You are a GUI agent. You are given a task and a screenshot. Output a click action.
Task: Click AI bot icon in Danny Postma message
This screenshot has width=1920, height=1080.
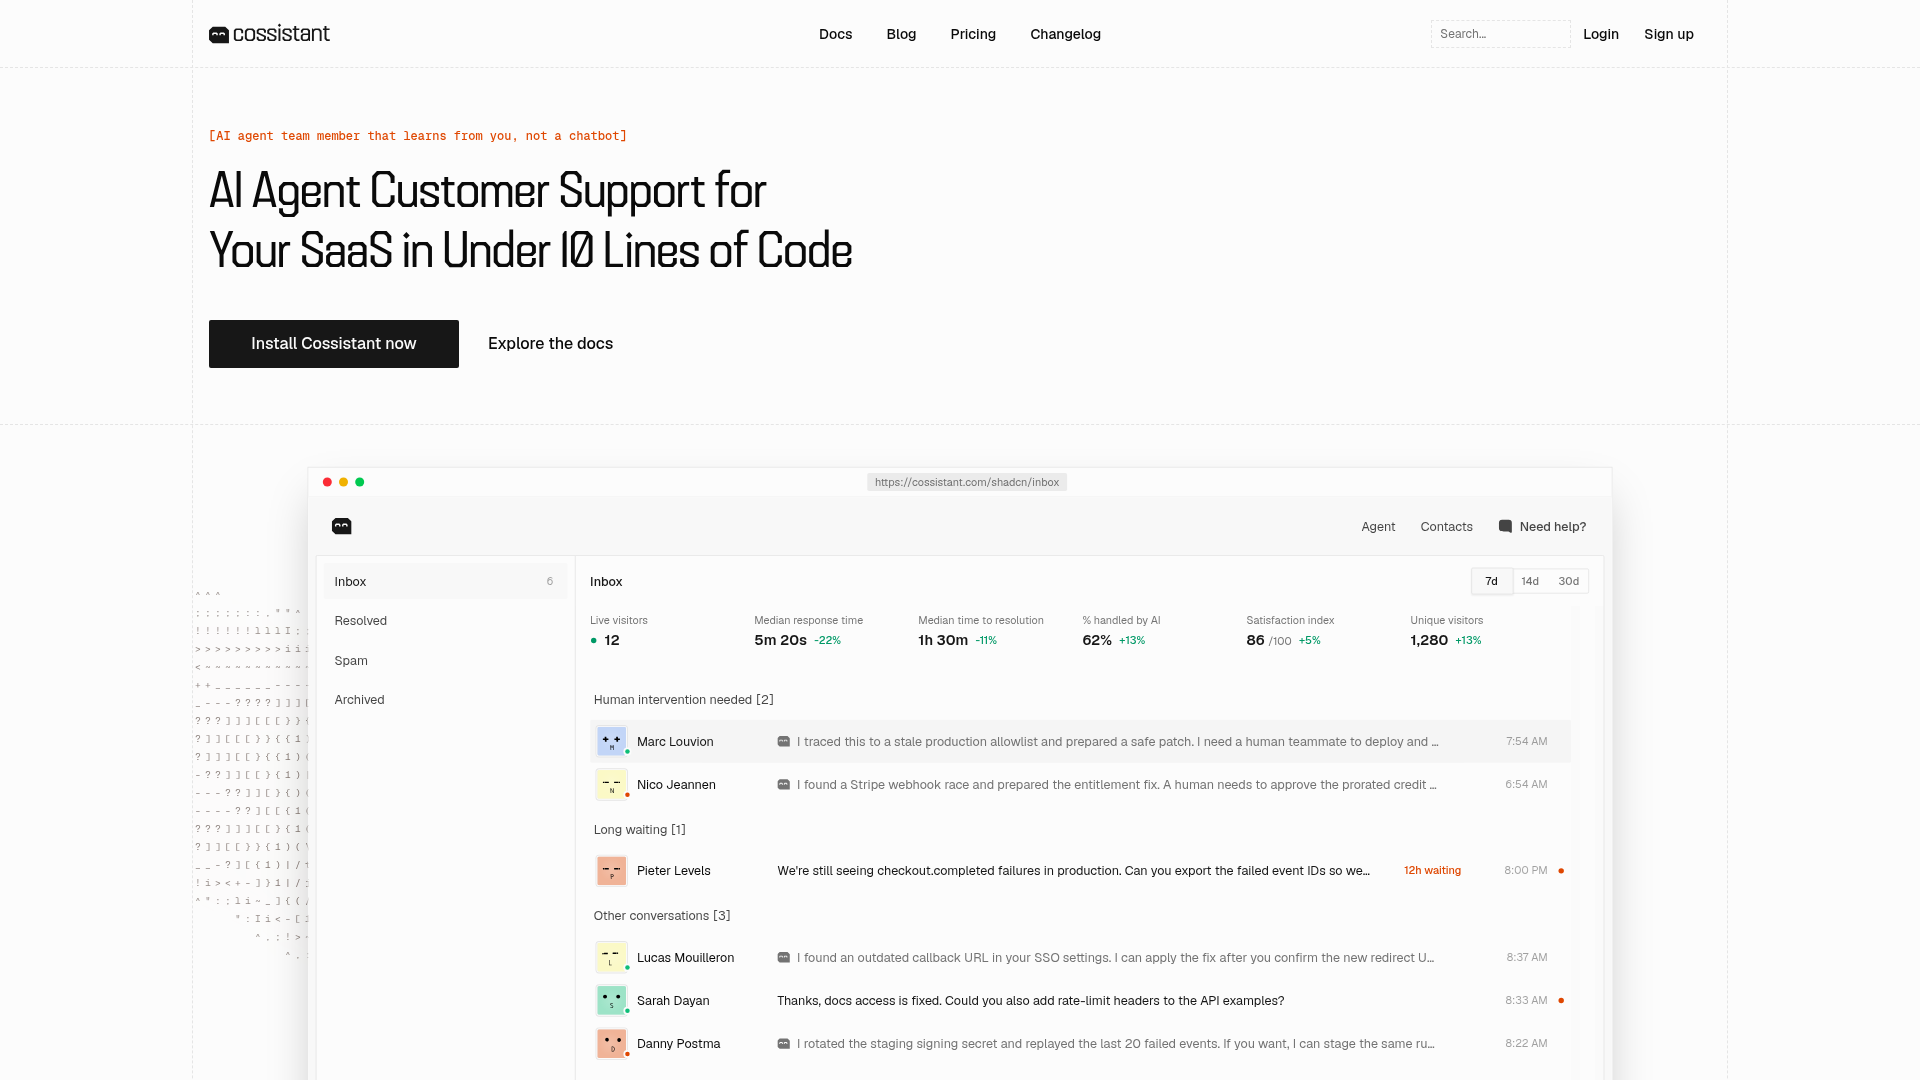(784, 1044)
